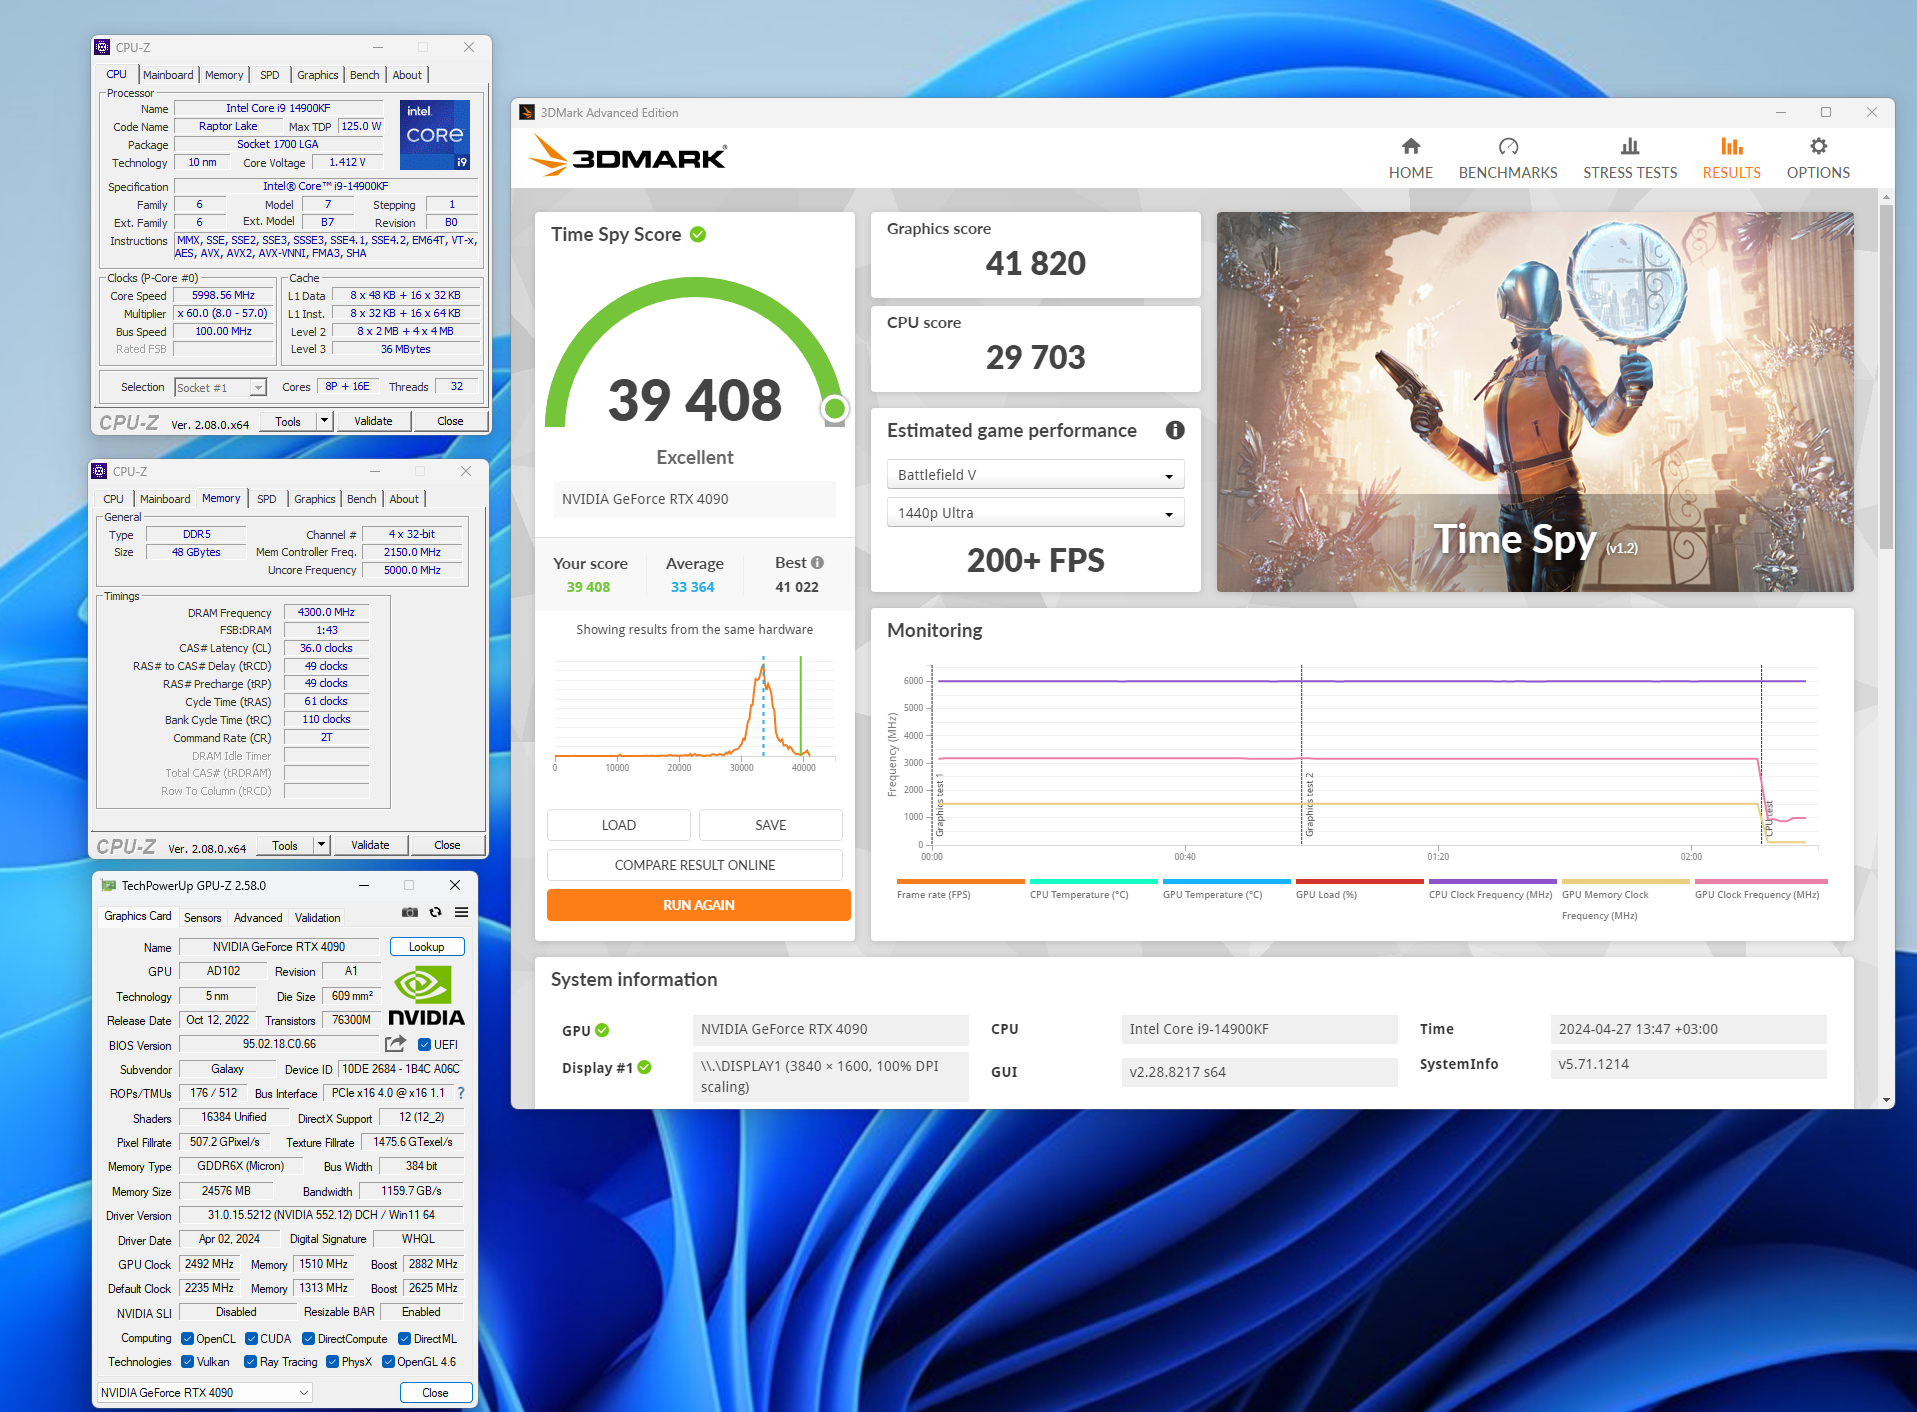
Task: Expand the Tools dropdown arrow in top CPU-Z window
Action: (x=324, y=421)
